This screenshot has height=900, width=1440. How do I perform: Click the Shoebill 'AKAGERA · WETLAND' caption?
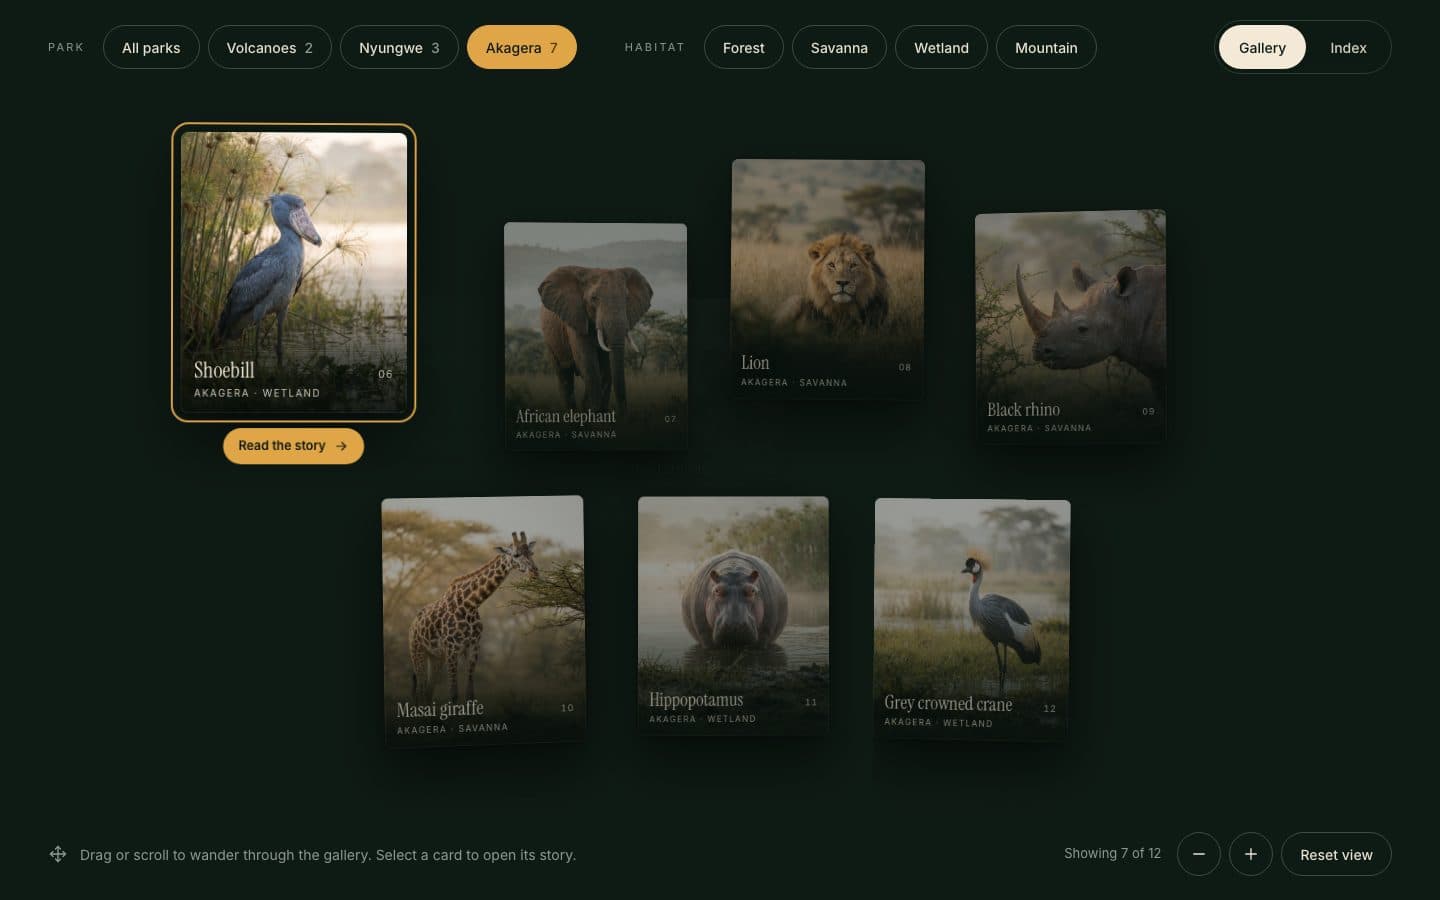coord(257,393)
